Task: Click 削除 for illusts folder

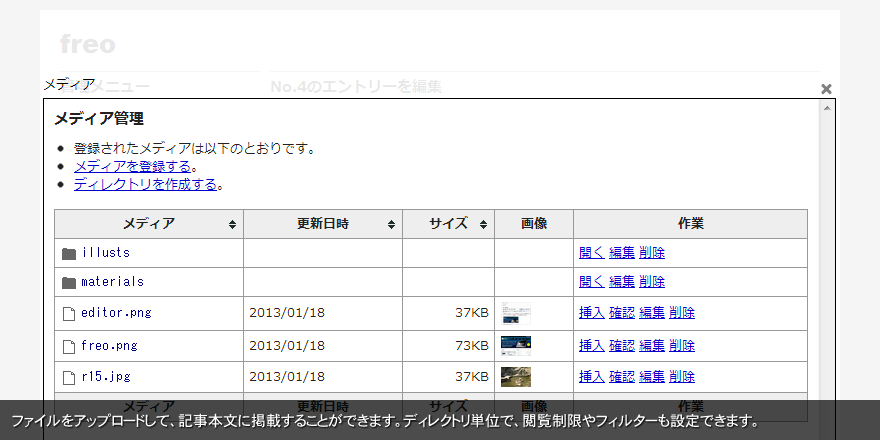Action: point(652,253)
